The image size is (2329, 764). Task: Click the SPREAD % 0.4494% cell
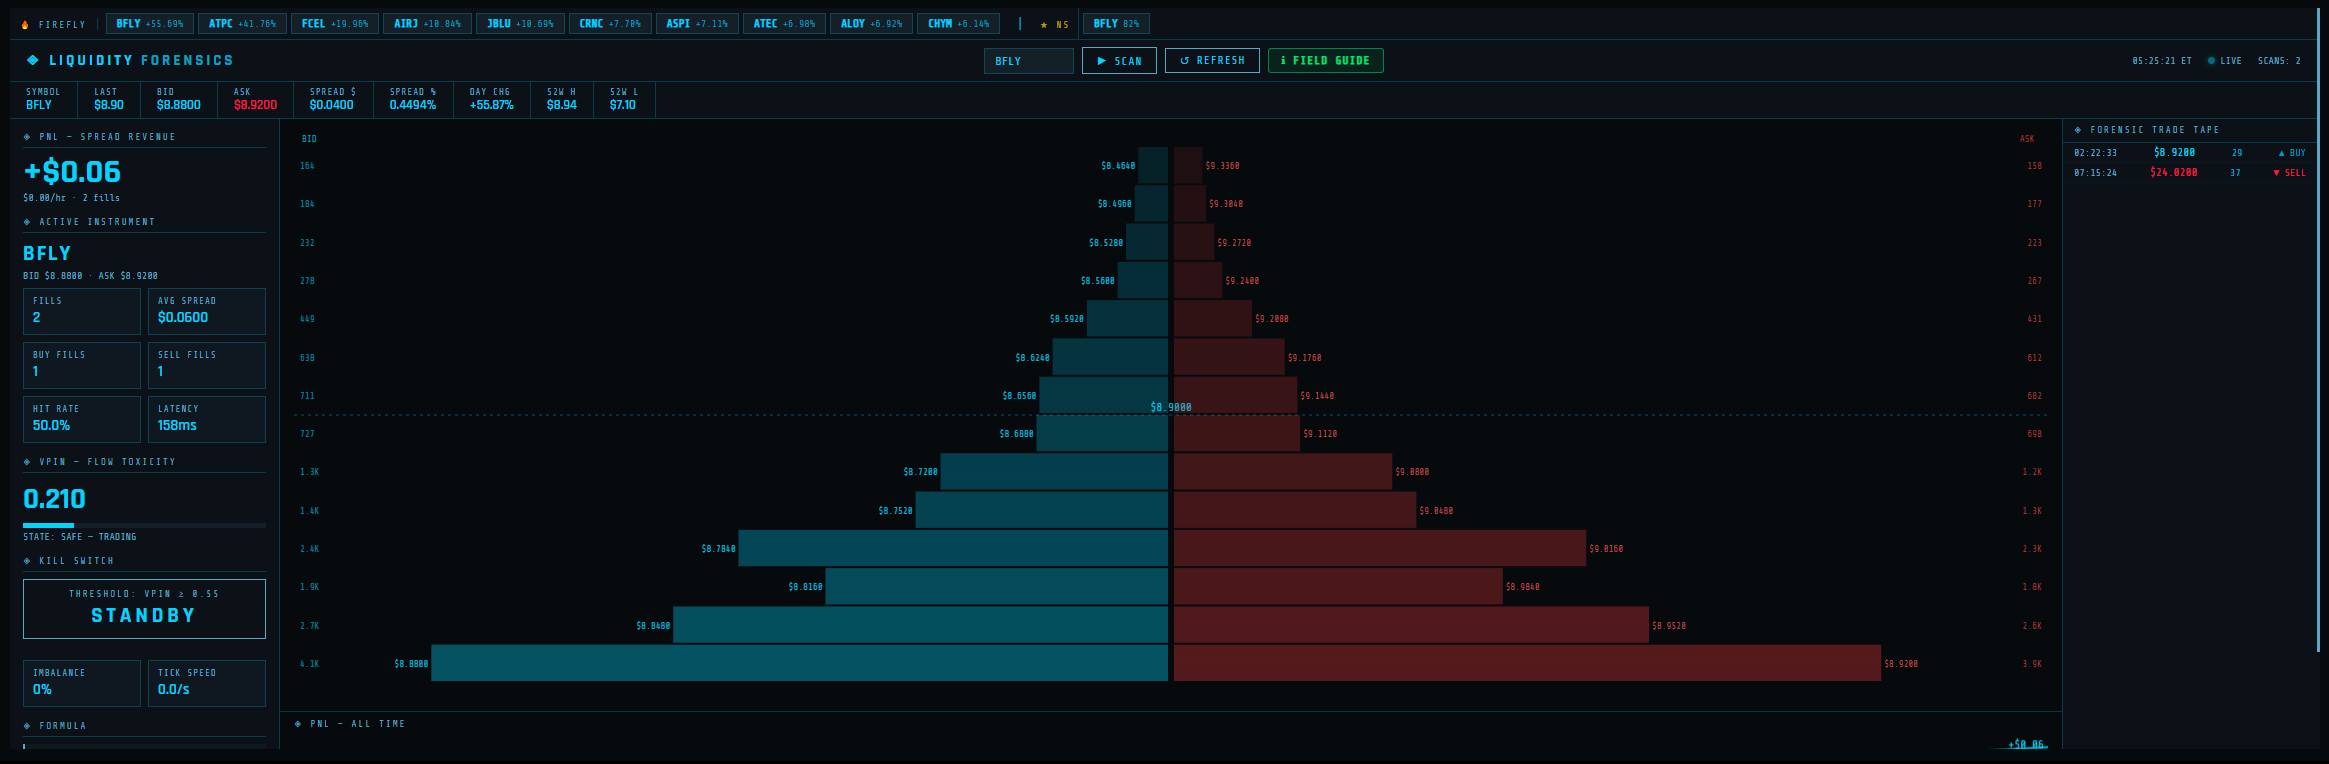[x=413, y=99]
